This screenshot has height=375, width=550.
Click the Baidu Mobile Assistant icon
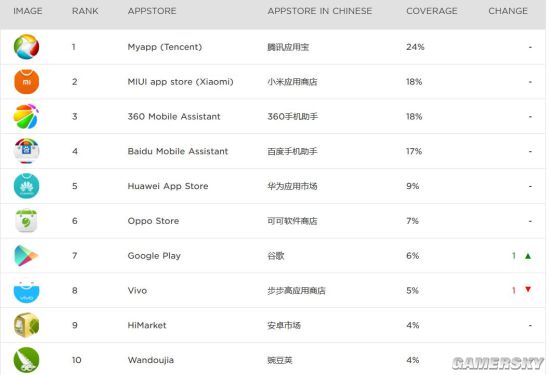coord(26,151)
